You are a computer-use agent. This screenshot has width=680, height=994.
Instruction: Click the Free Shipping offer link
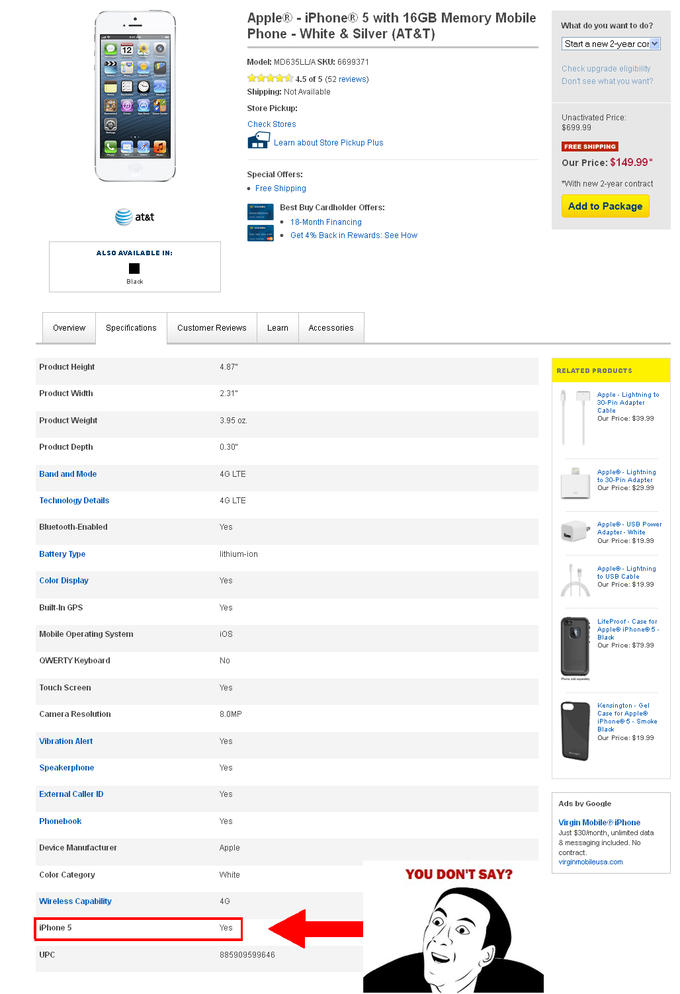(x=280, y=188)
